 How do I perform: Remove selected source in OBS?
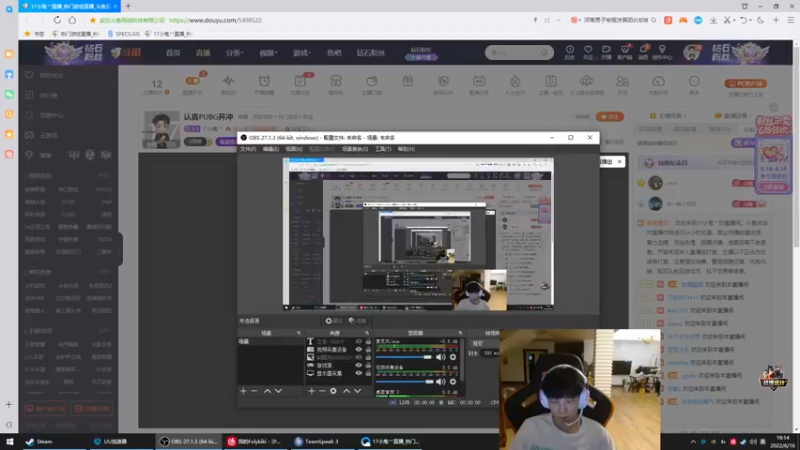coord(322,391)
